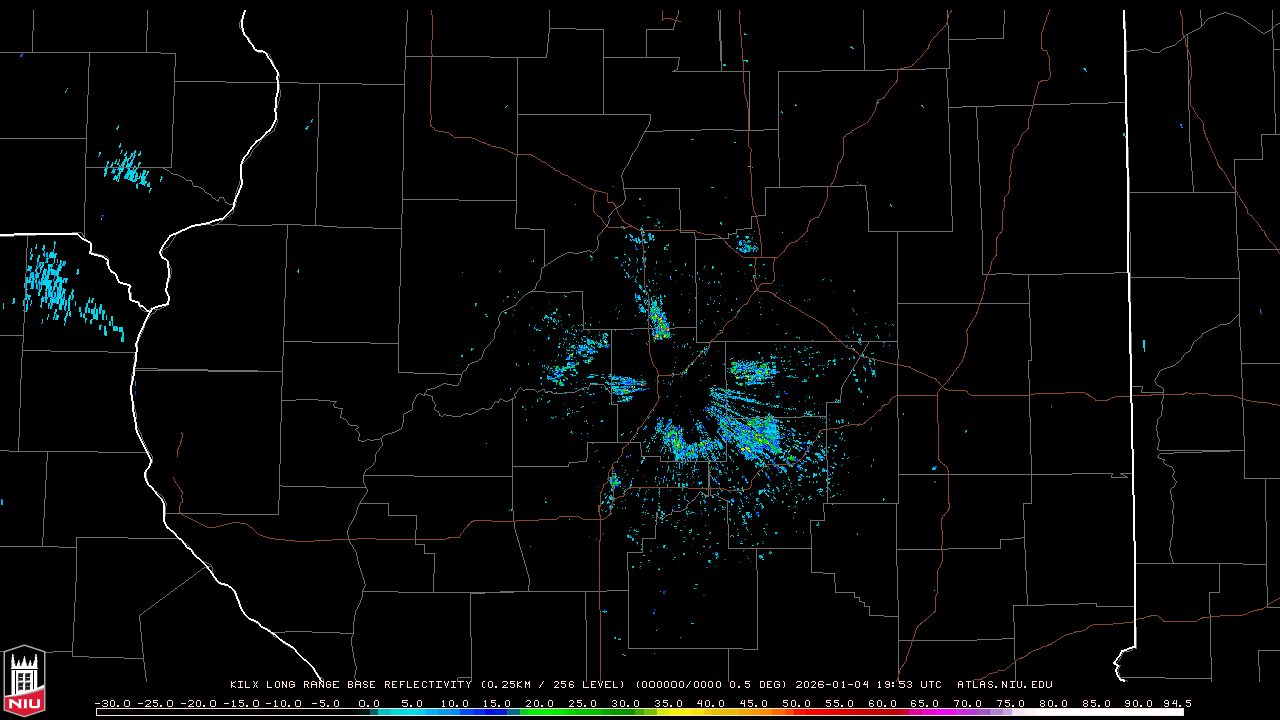Click the 10.0 dBZ scale label

click(x=455, y=703)
